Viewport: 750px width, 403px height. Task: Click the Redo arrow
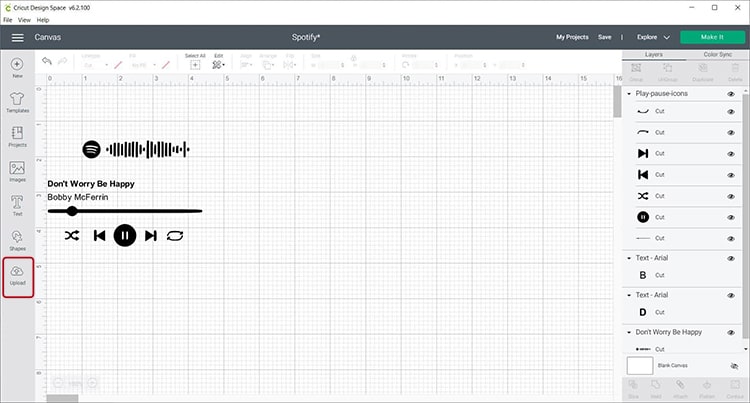(63, 61)
